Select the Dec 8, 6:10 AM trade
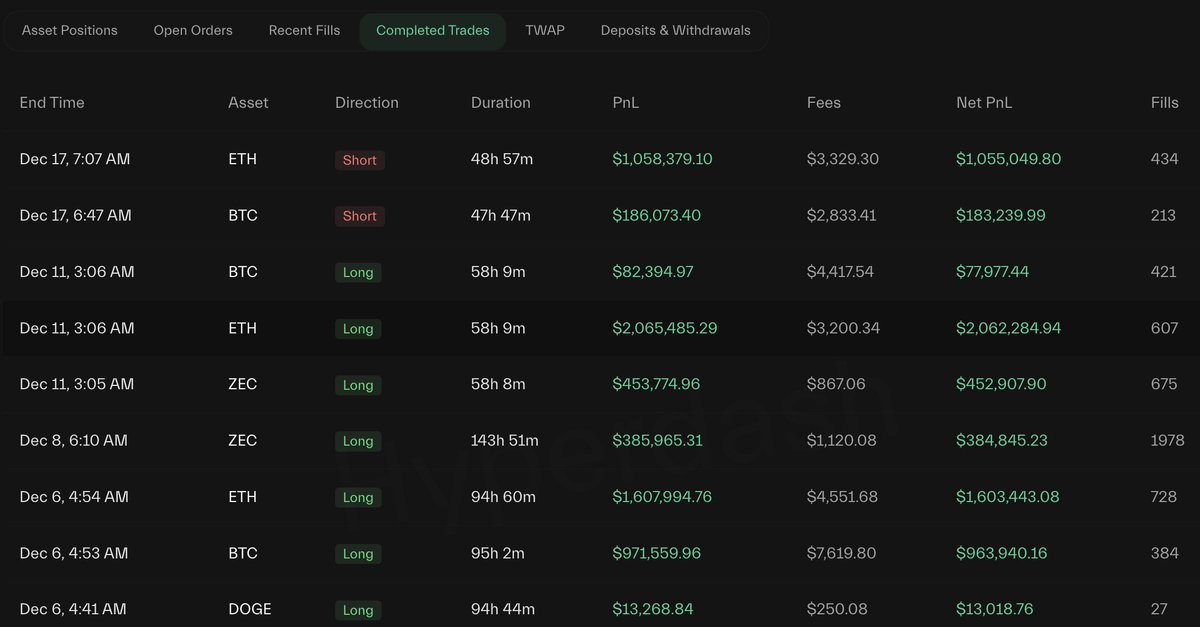Viewport: 1200px width, 627px height. coord(74,440)
